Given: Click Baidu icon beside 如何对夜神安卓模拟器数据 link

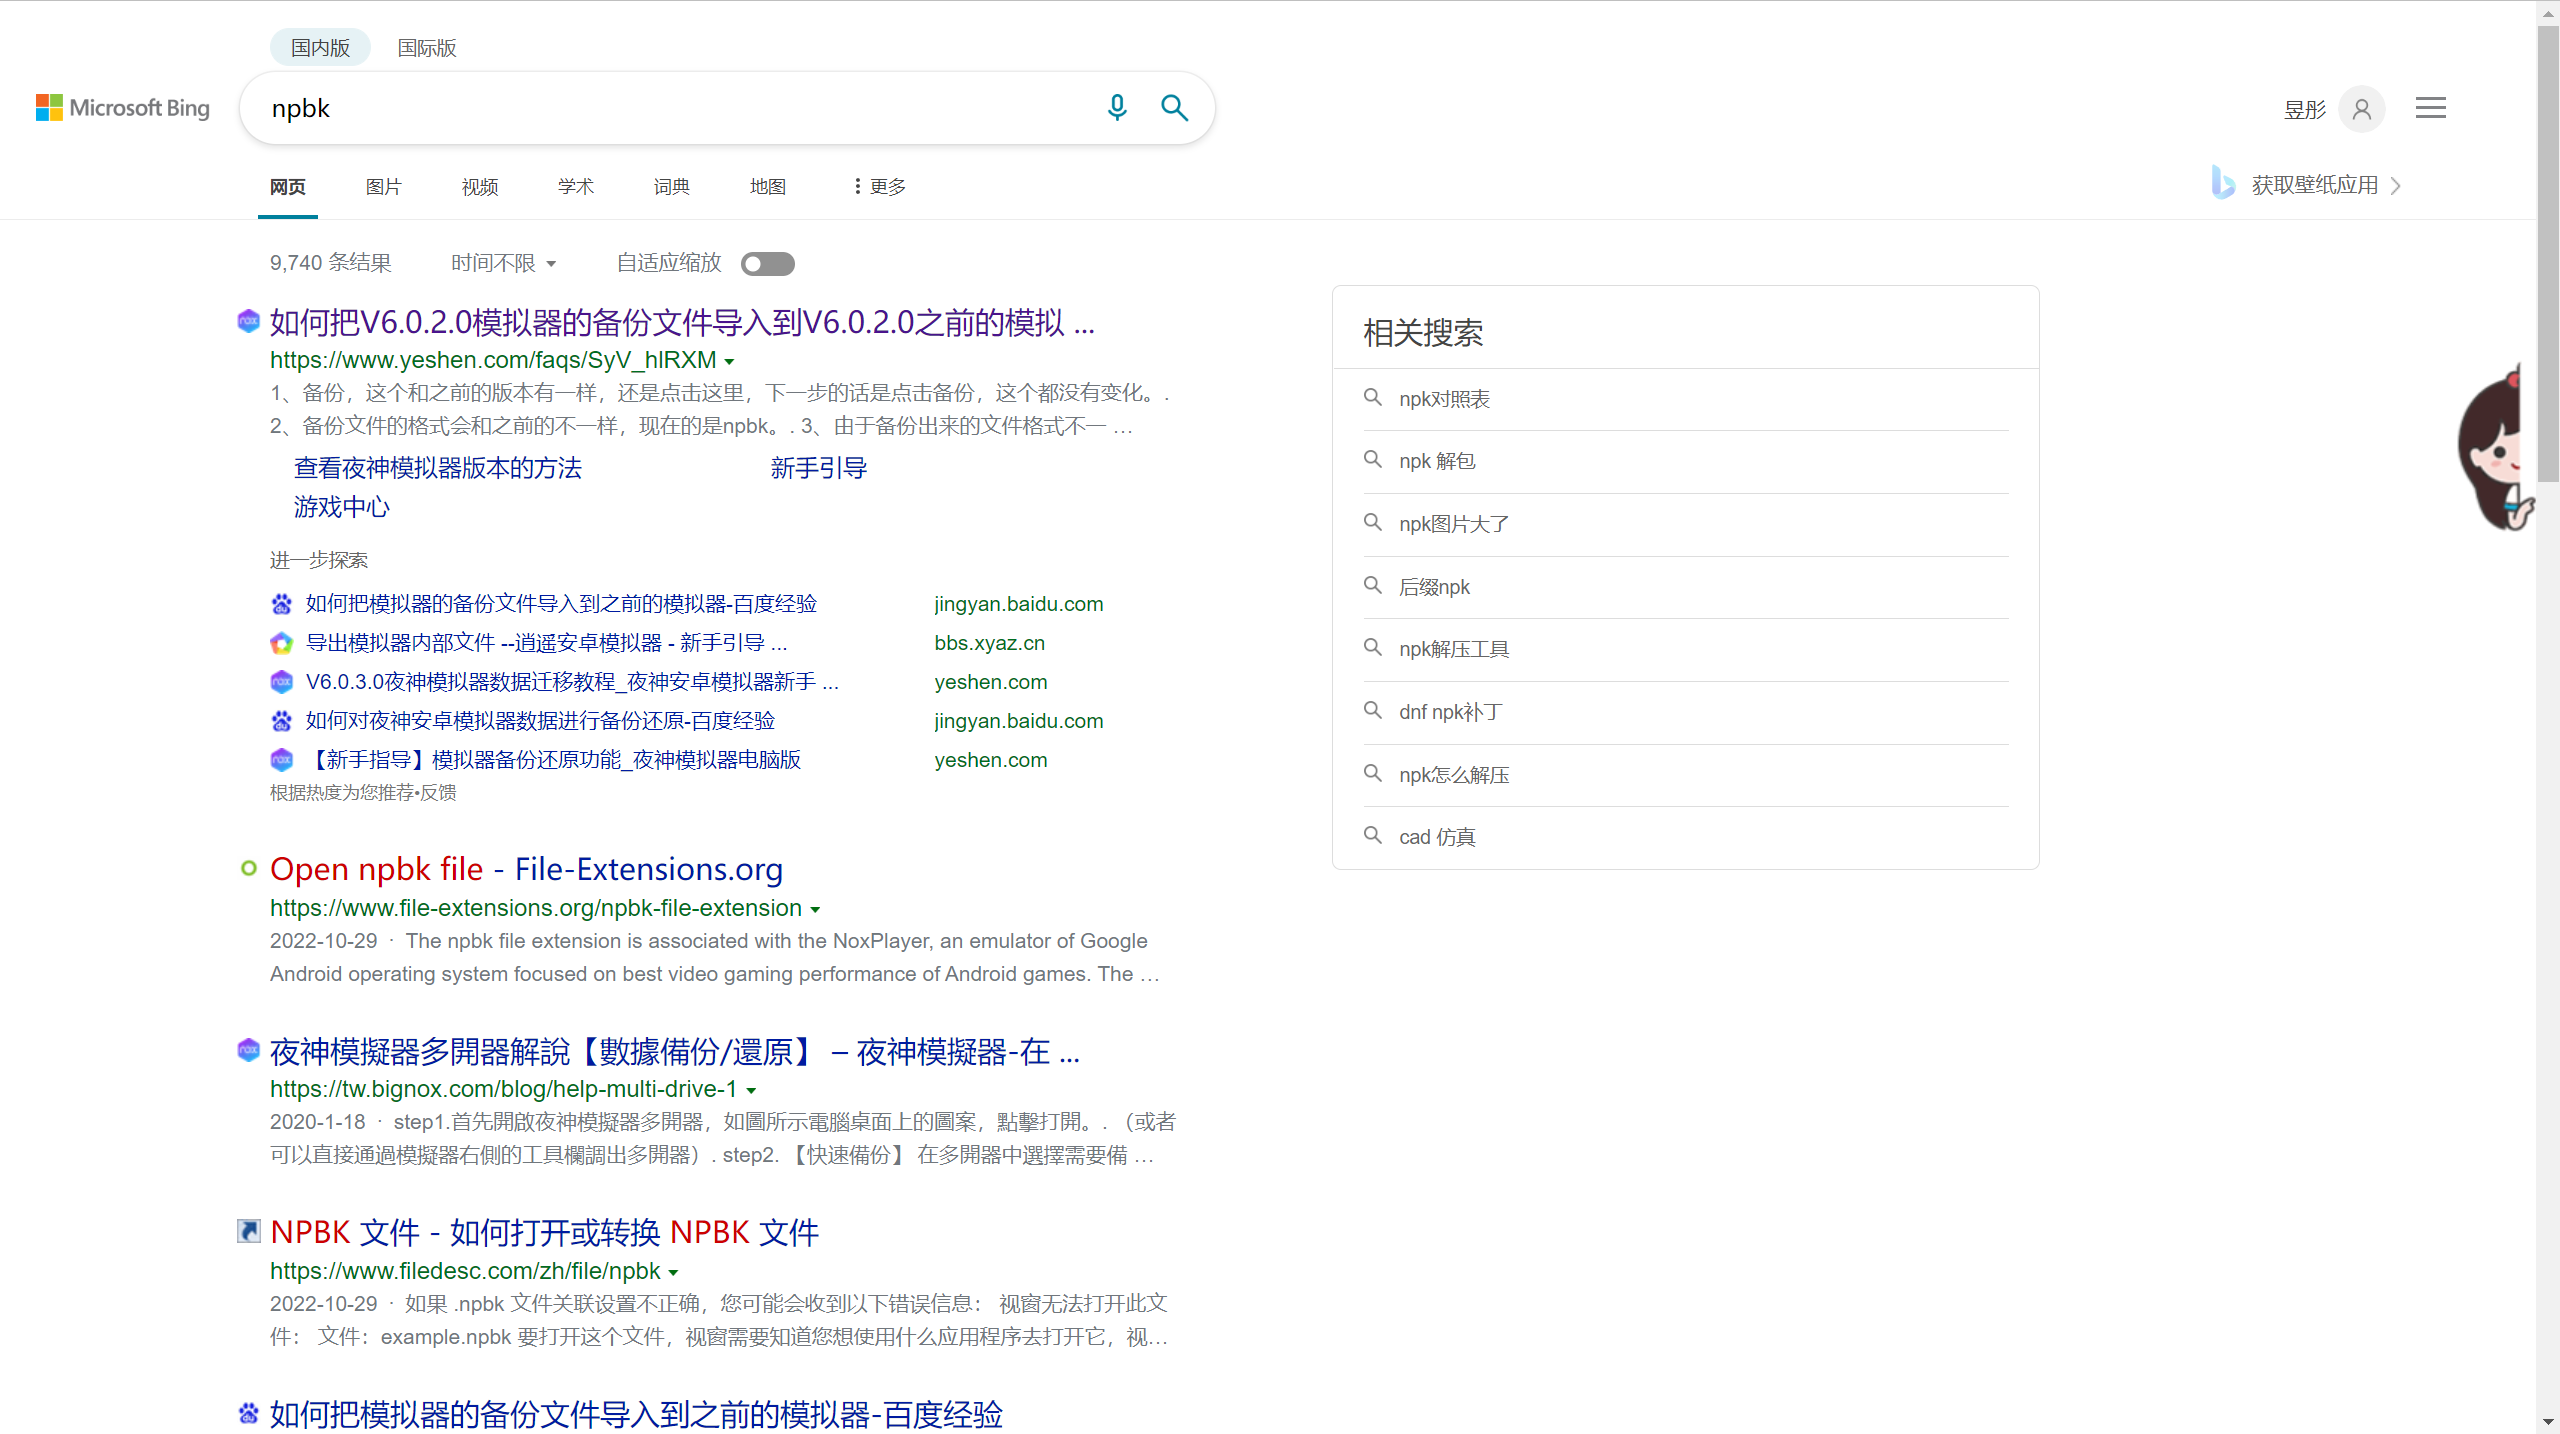Looking at the screenshot, I should click(x=282, y=720).
